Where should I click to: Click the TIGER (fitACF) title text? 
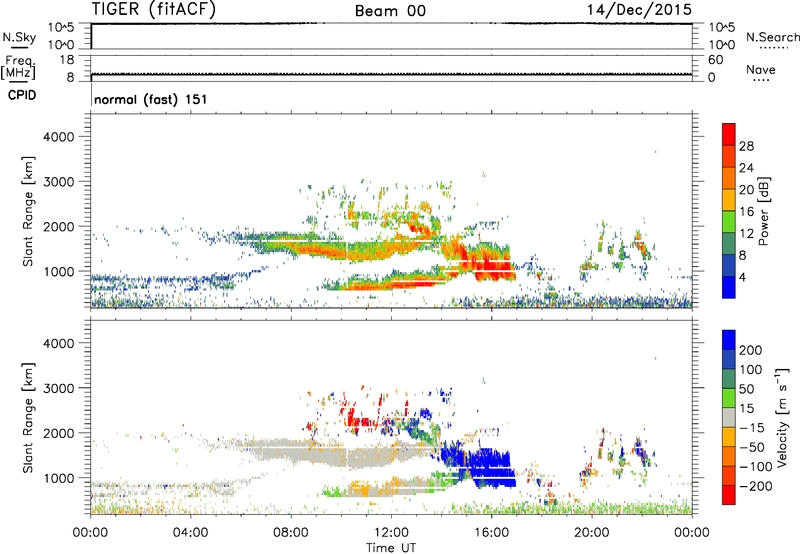point(154,10)
